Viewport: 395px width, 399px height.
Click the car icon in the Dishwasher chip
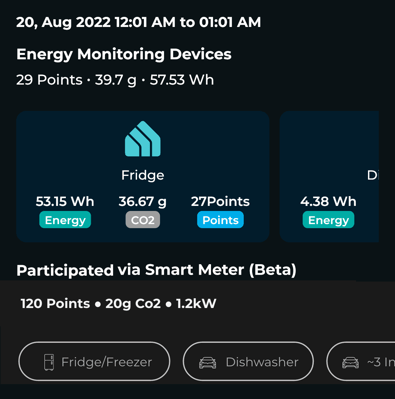tap(207, 362)
